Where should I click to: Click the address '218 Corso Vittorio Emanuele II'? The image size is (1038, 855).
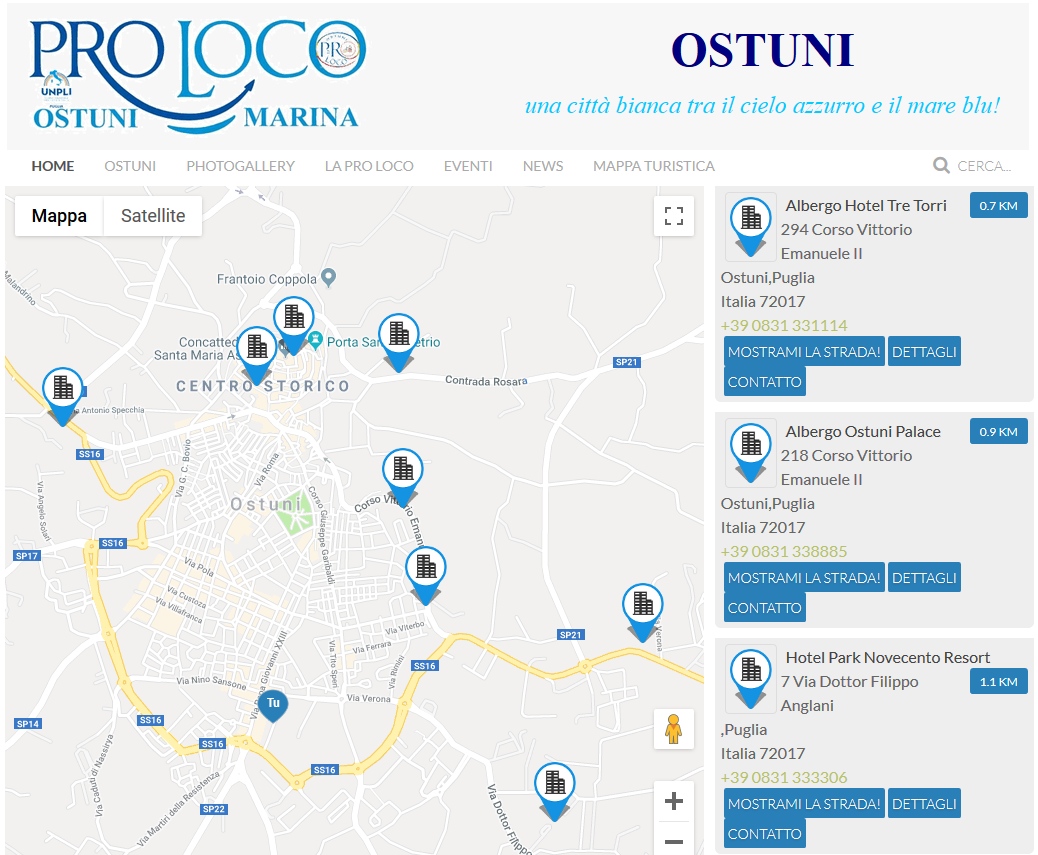pos(846,467)
